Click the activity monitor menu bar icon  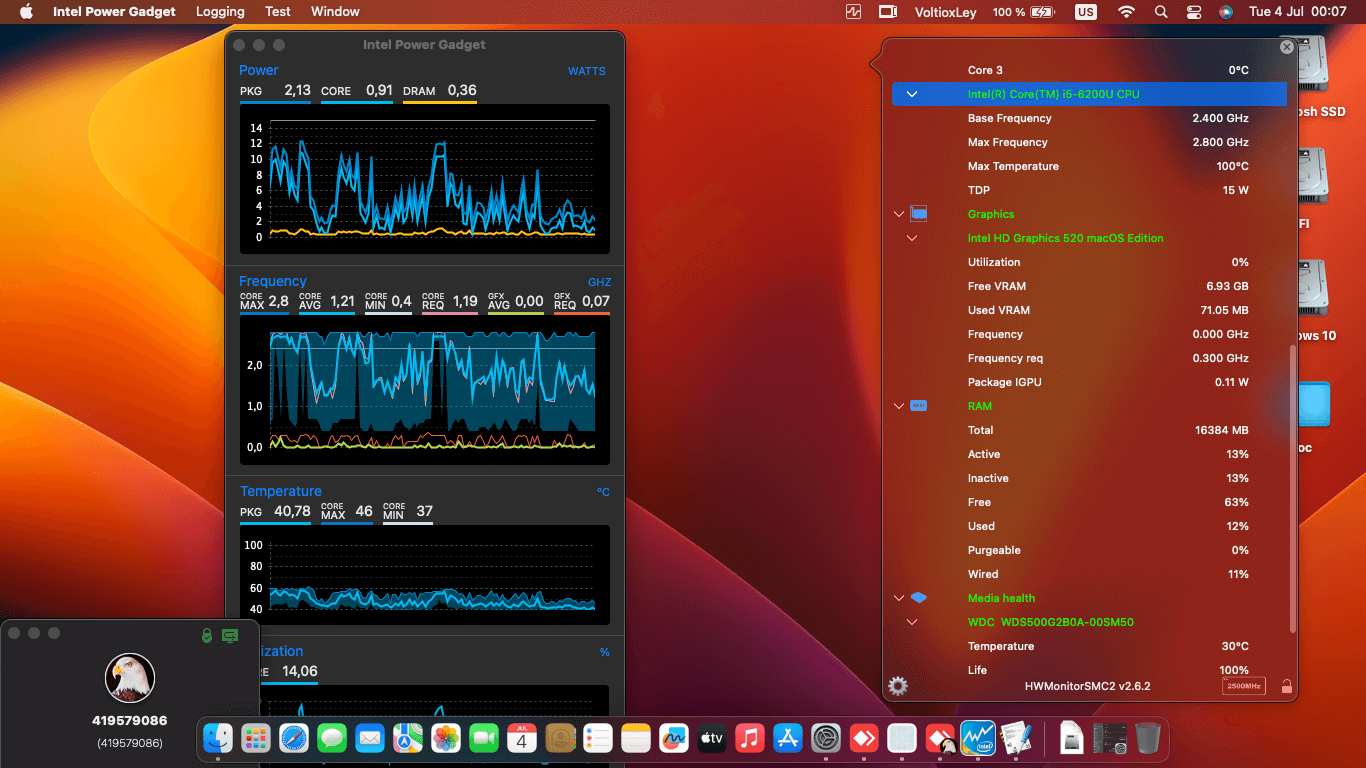[x=853, y=12]
